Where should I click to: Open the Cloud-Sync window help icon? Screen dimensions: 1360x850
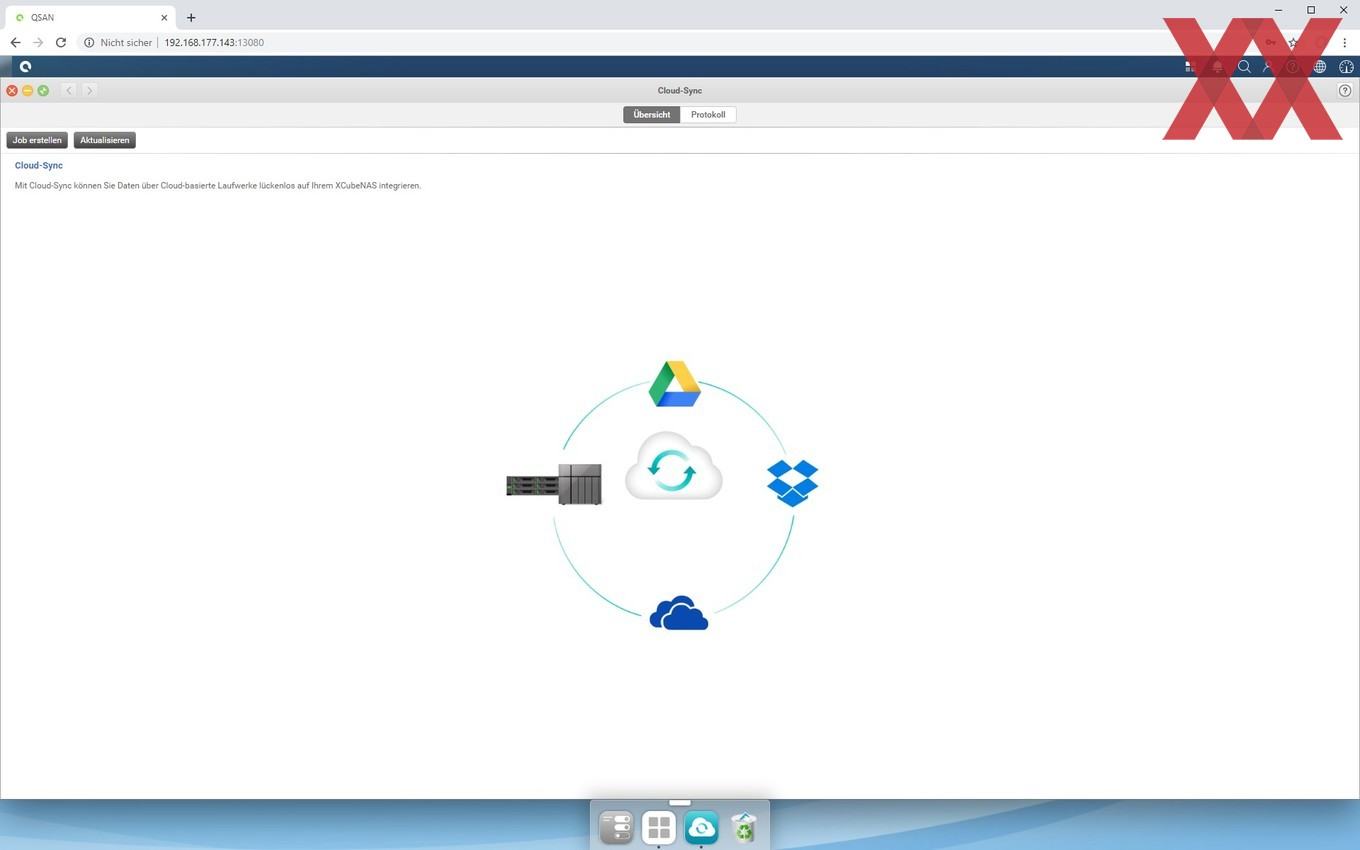1345,91
